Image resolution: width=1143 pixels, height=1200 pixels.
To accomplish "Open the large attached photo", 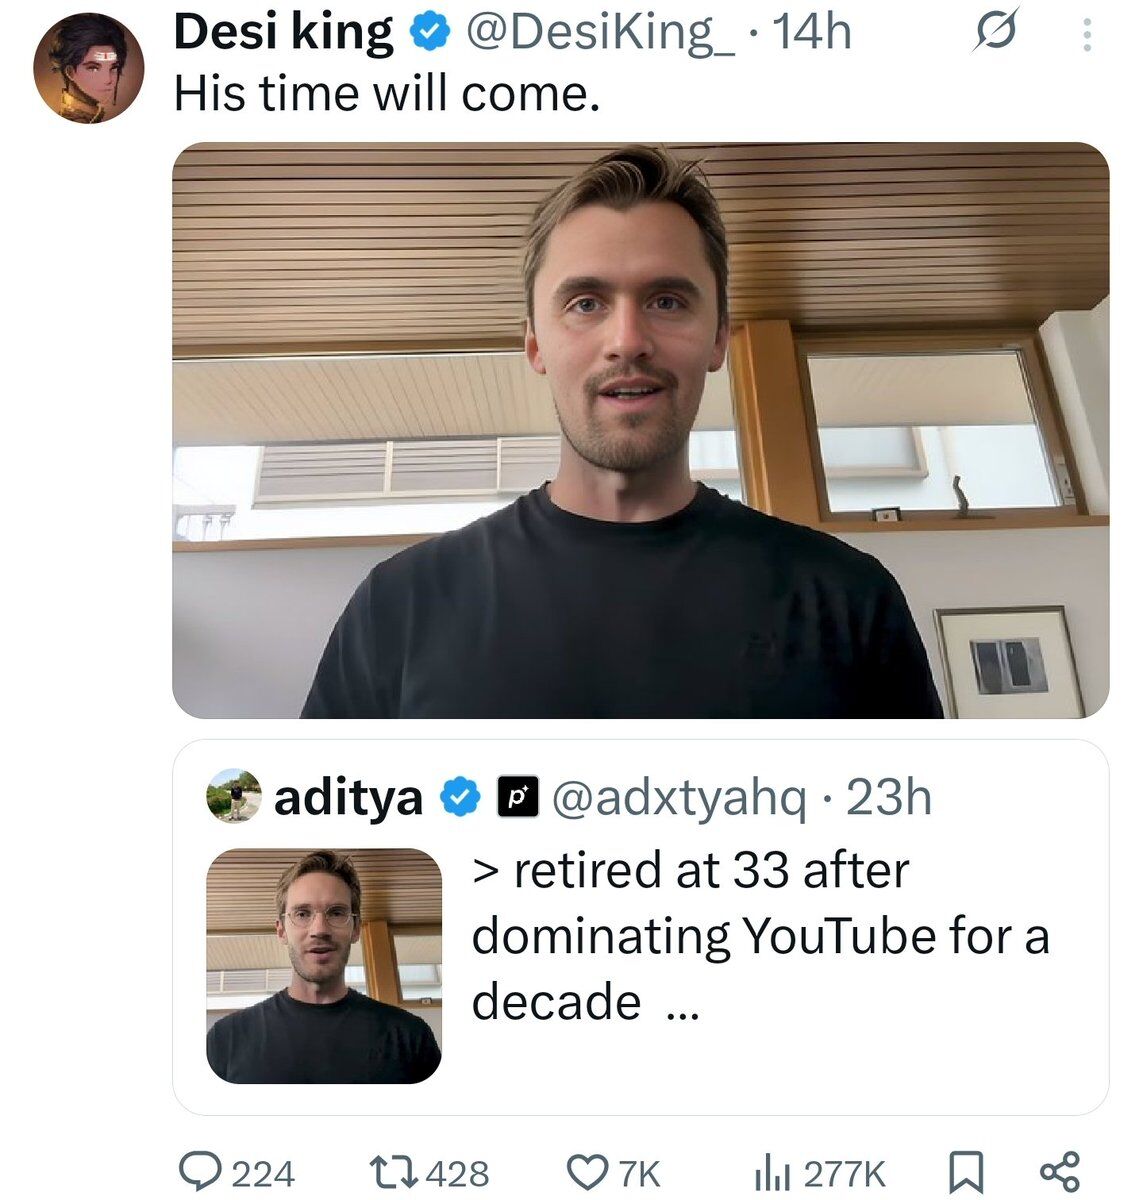I will pos(641,430).
